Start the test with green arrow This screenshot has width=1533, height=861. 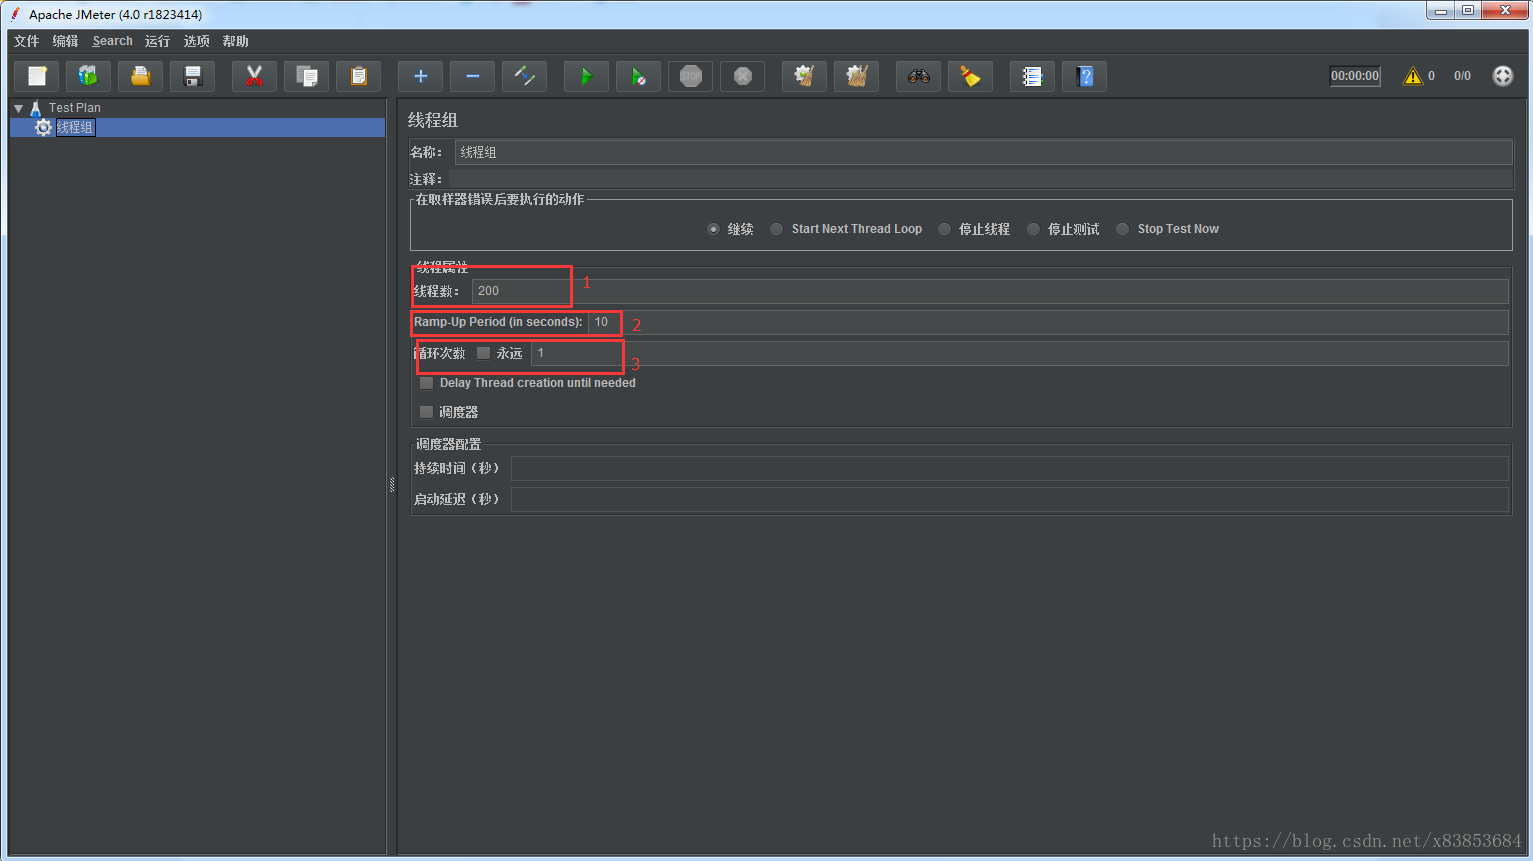click(586, 76)
